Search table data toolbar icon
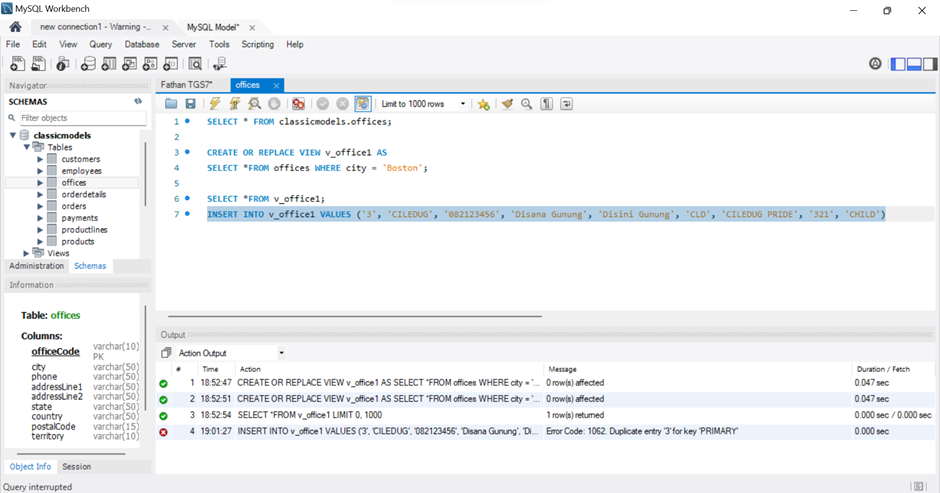Image resolution: width=940 pixels, height=493 pixels. (195, 64)
